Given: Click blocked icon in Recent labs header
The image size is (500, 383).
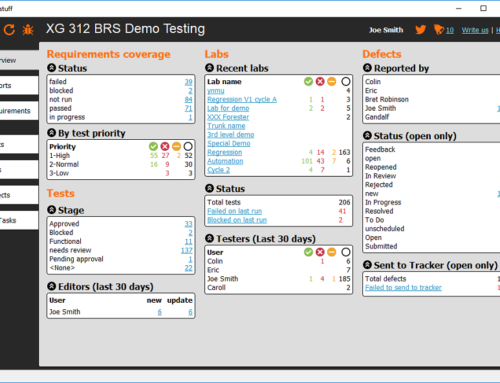Looking at the screenshot, I should tap(332, 81).
